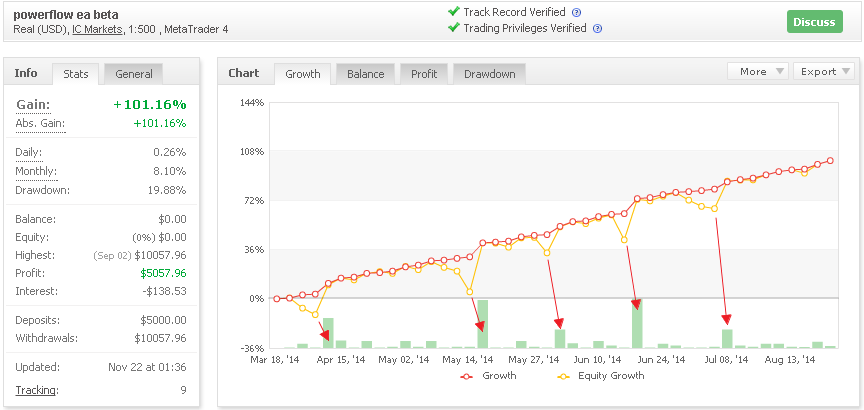The width and height of the screenshot is (864, 410).
Task: Expand the Export dropdown
Action: pos(824,72)
